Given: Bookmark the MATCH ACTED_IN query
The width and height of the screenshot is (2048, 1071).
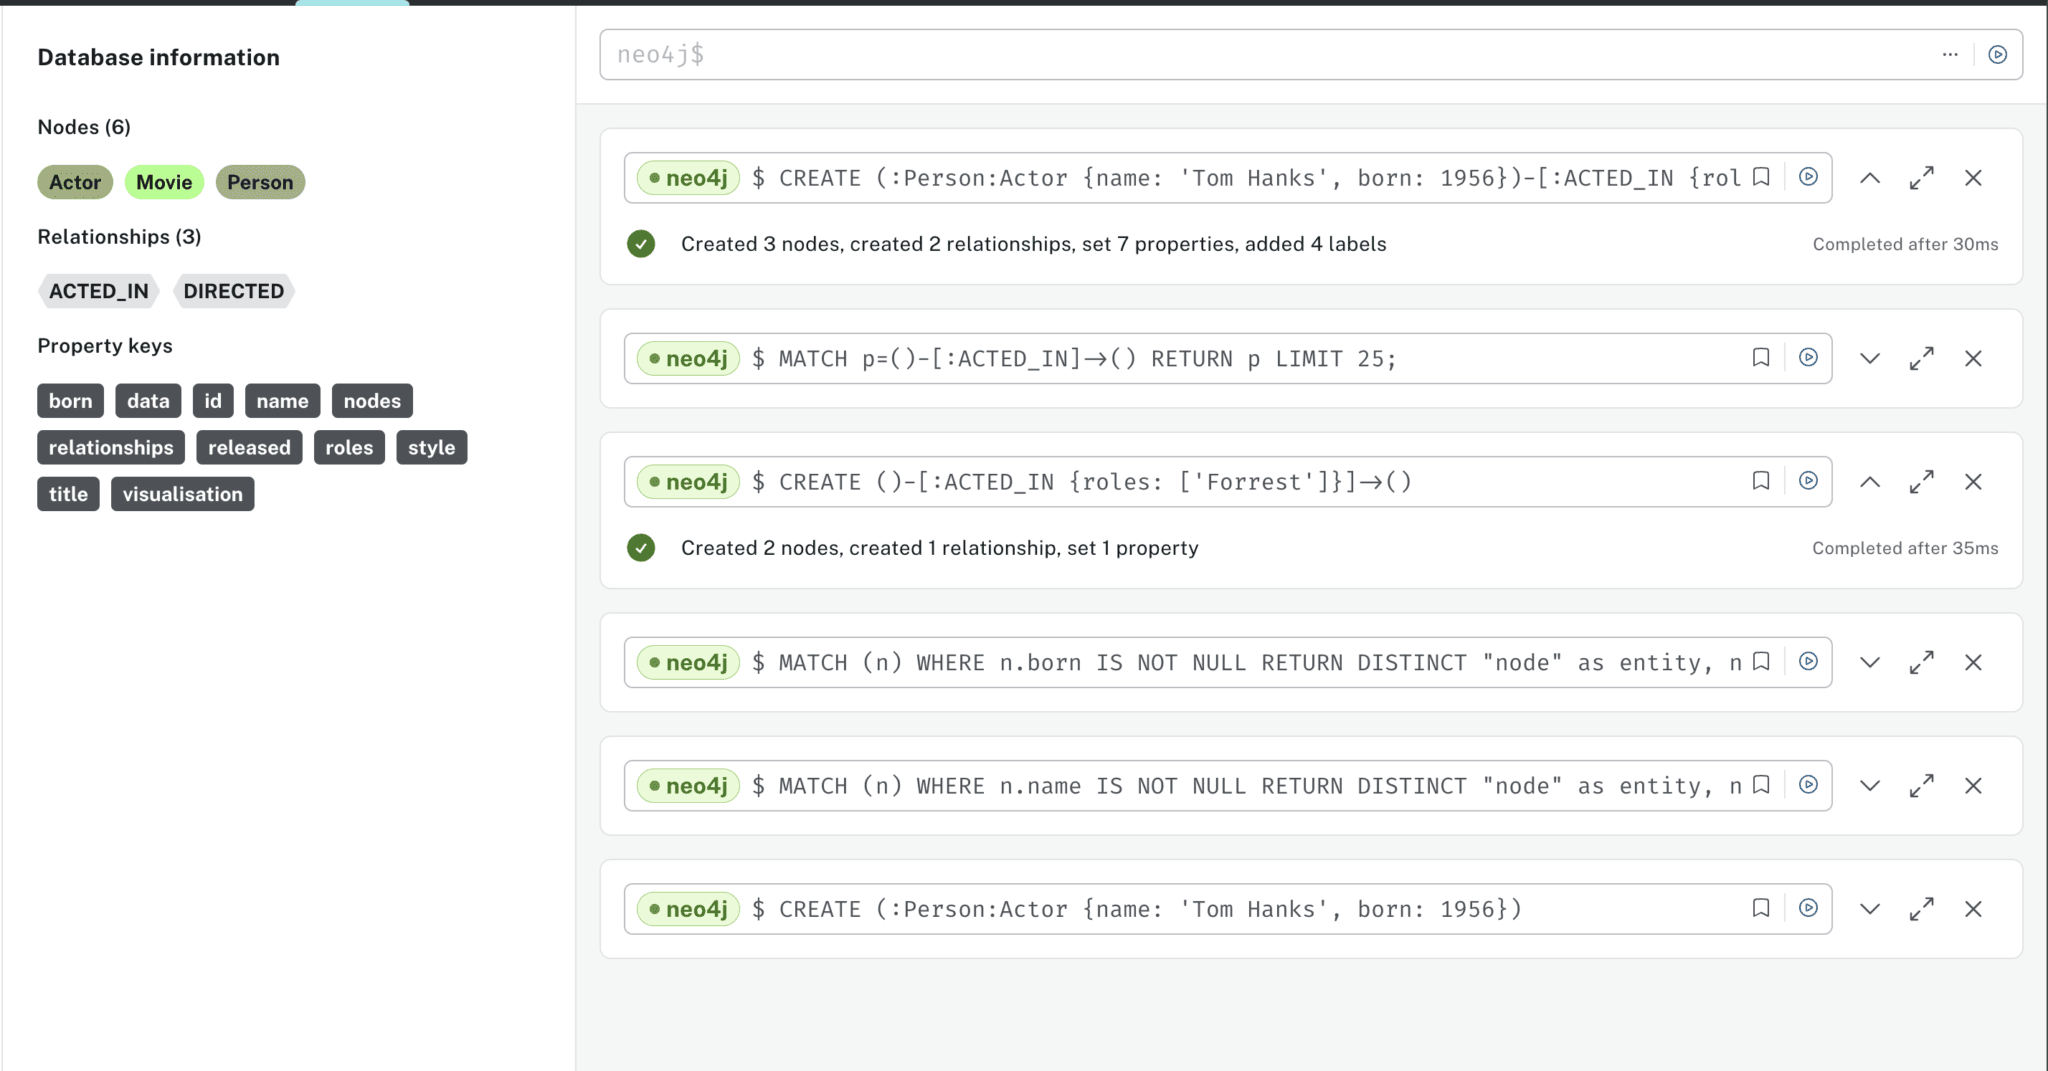Looking at the screenshot, I should click(1760, 357).
